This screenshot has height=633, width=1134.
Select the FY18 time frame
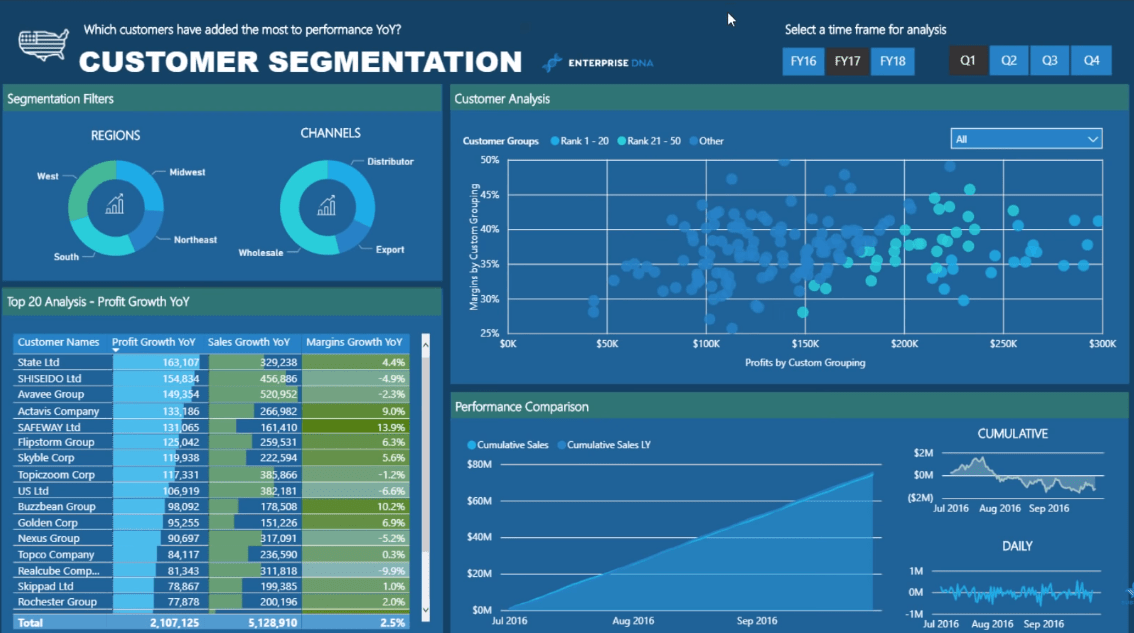(892, 61)
